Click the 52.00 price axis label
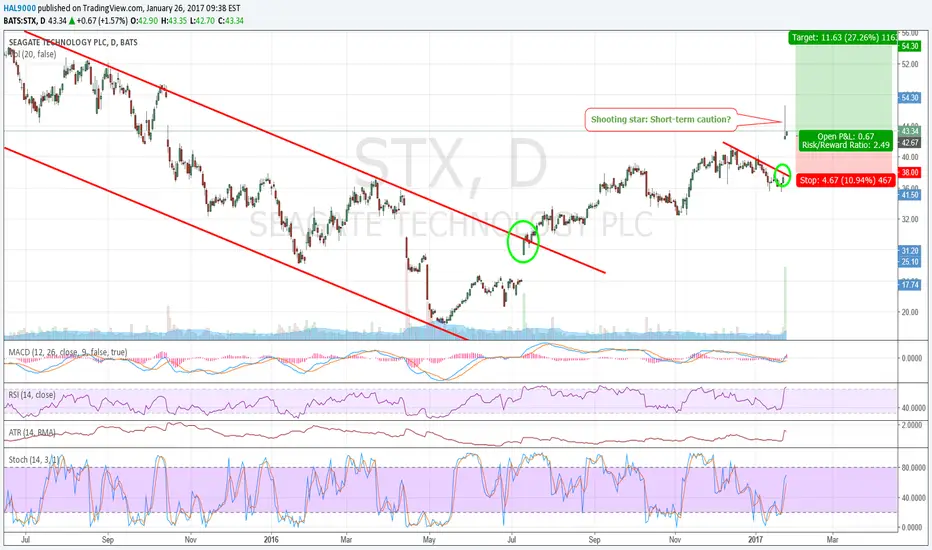Image resolution: width=932 pixels, height=550 pixels. click(910, 64)
